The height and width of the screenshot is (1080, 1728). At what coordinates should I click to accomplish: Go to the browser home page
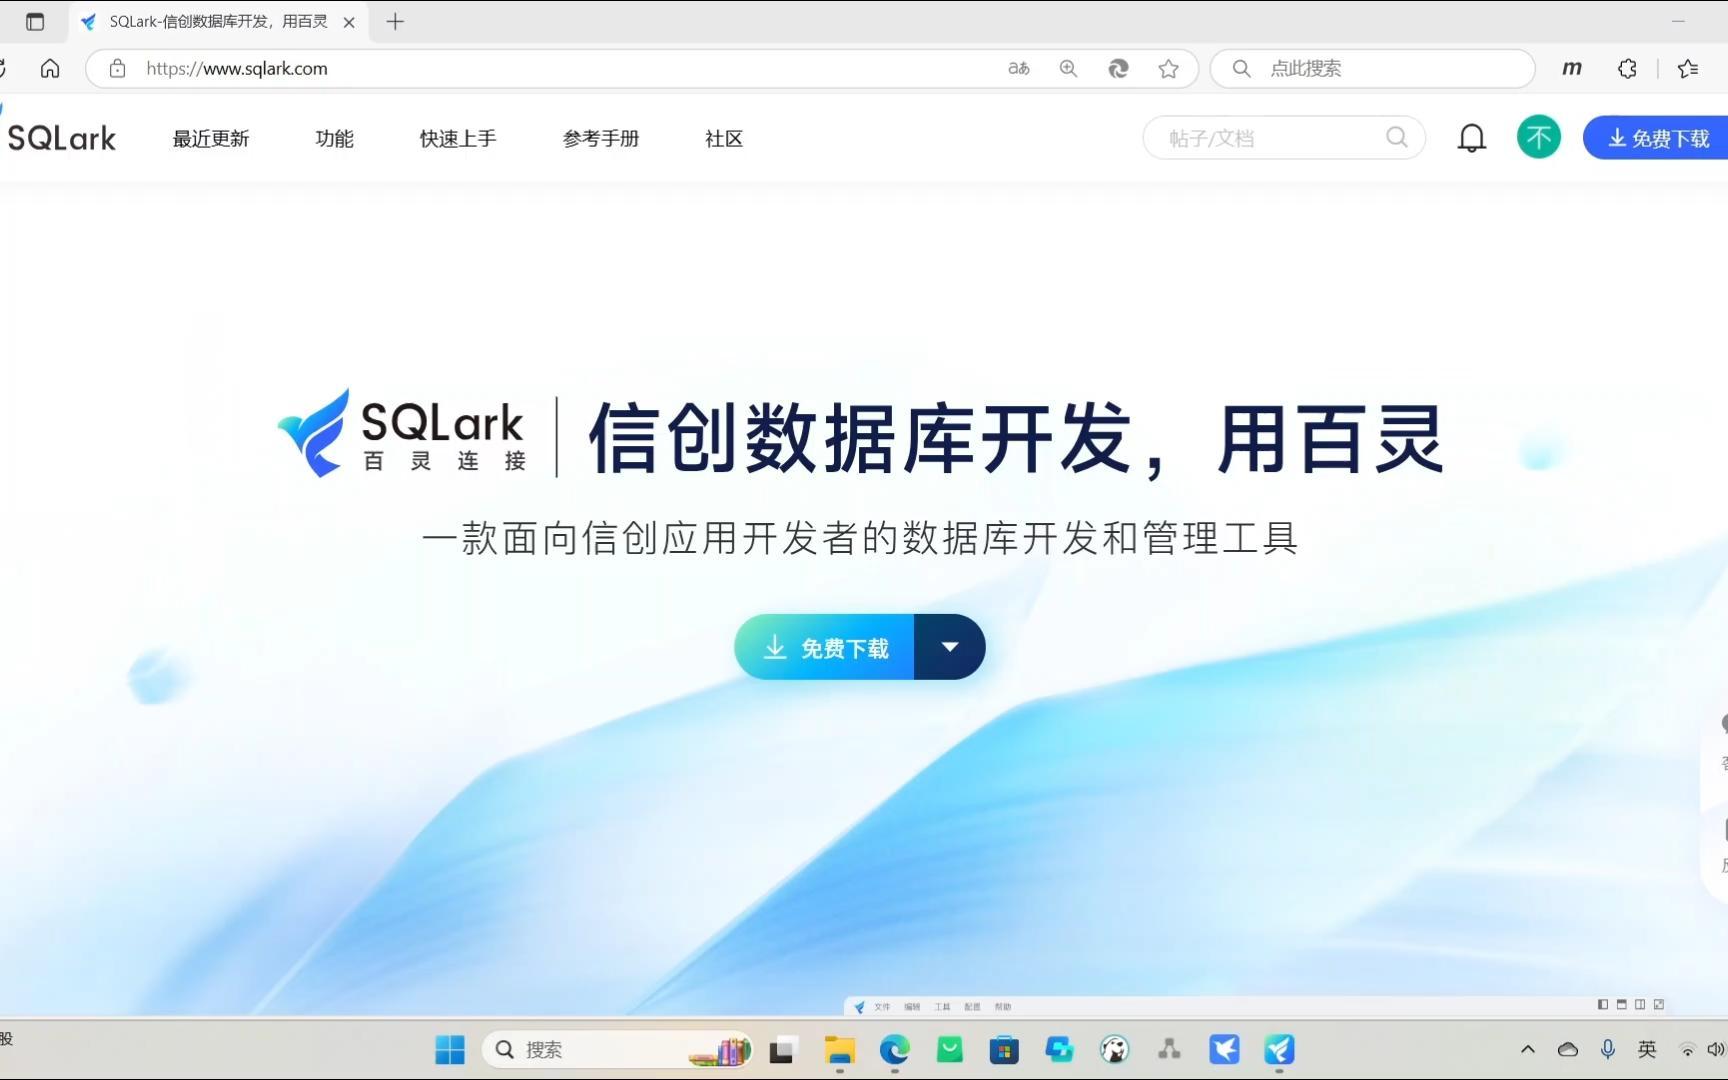pyautogui.click(x=50, y=68)
